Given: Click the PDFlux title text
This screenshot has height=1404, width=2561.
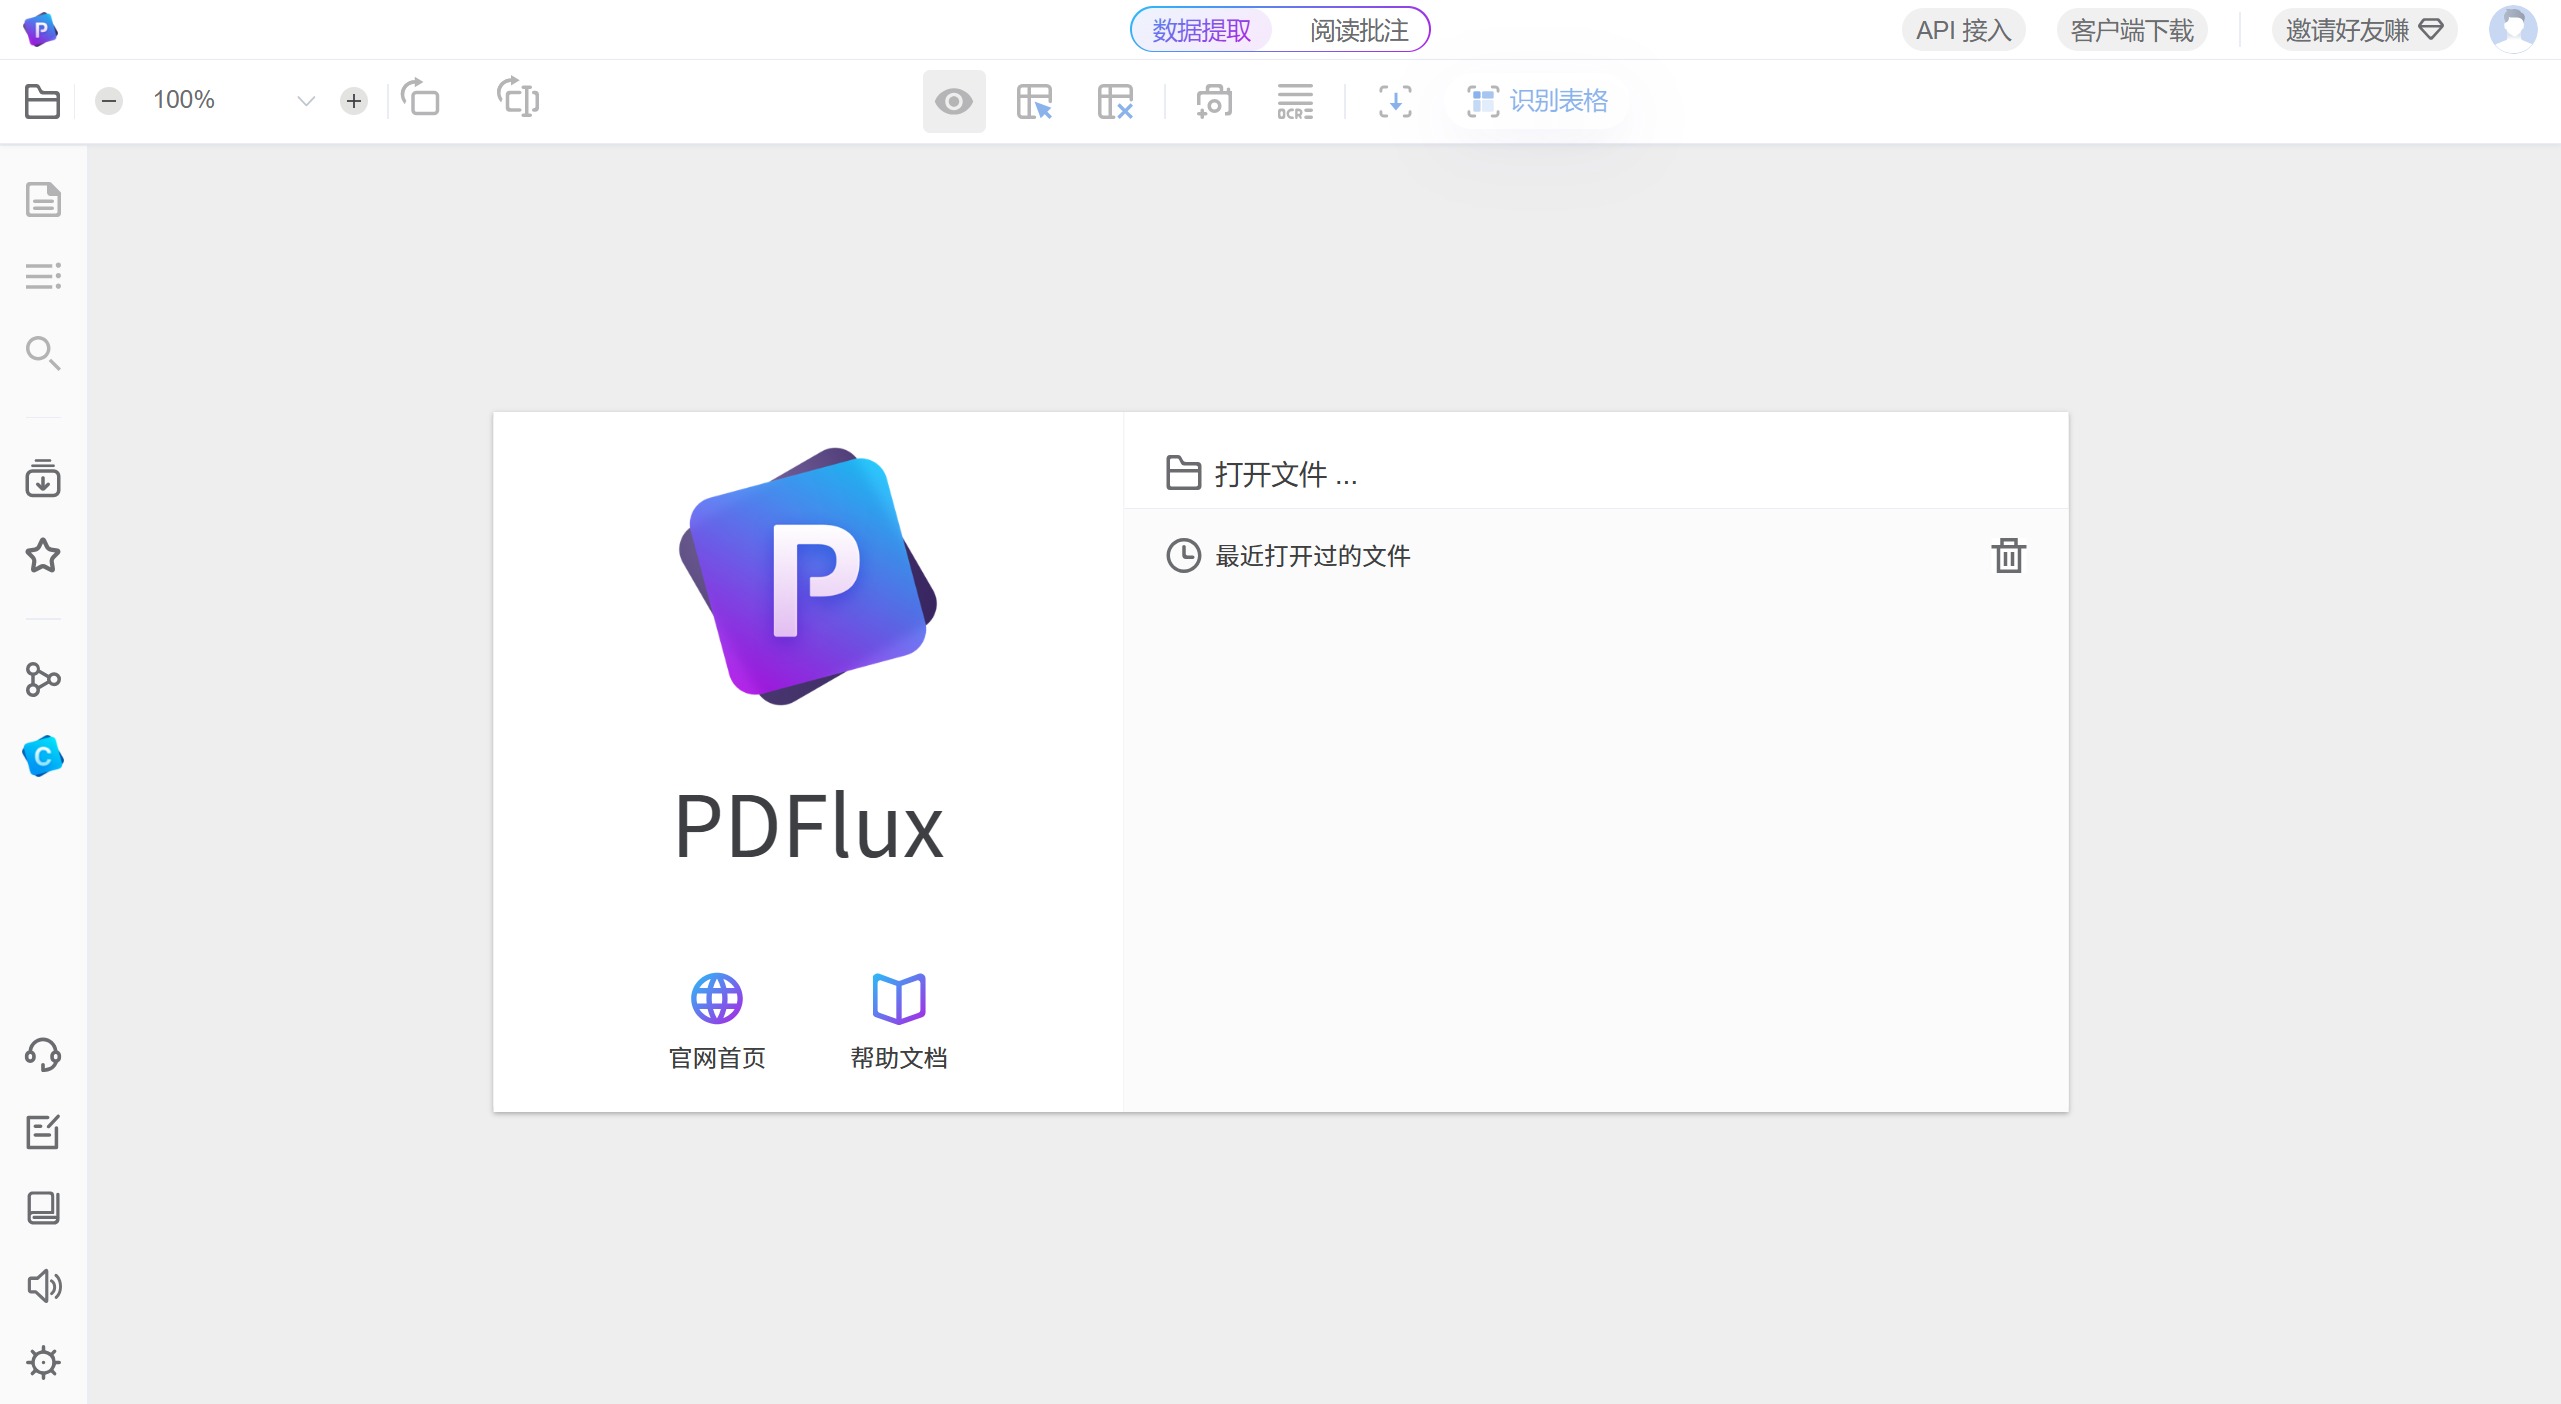Looking at the screenshot, I should [x=808, y=826].
